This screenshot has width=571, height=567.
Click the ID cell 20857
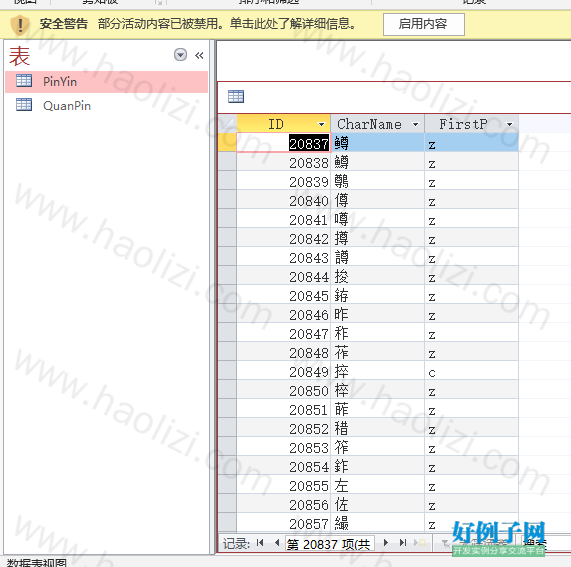tap(284, 523)
